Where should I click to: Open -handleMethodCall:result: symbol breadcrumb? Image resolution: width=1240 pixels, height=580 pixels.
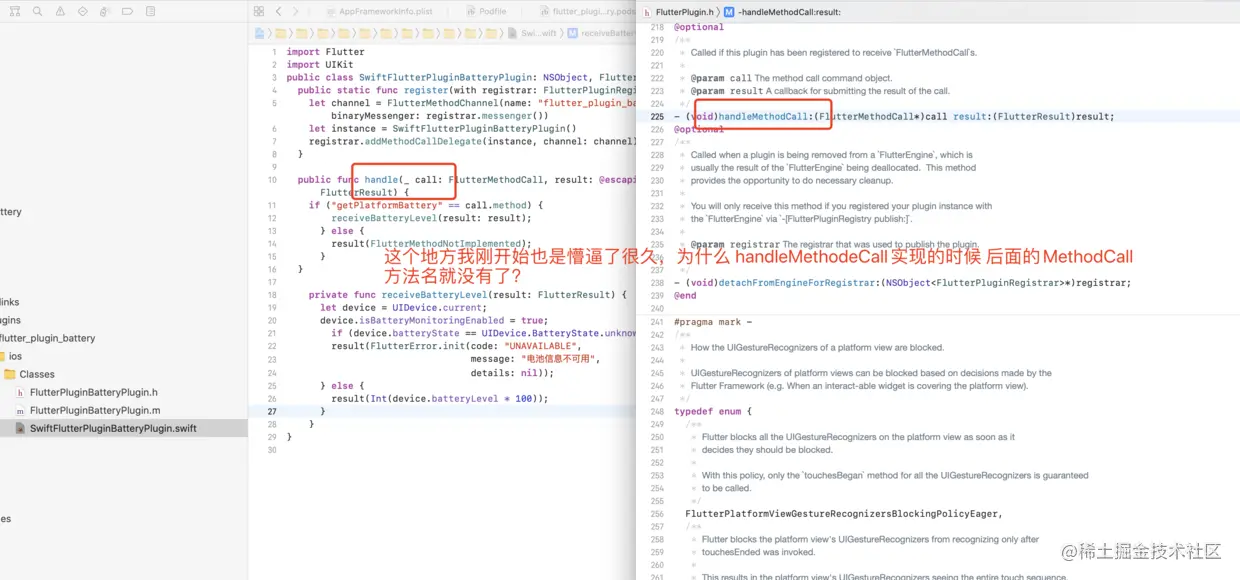[x=782, y=12]
